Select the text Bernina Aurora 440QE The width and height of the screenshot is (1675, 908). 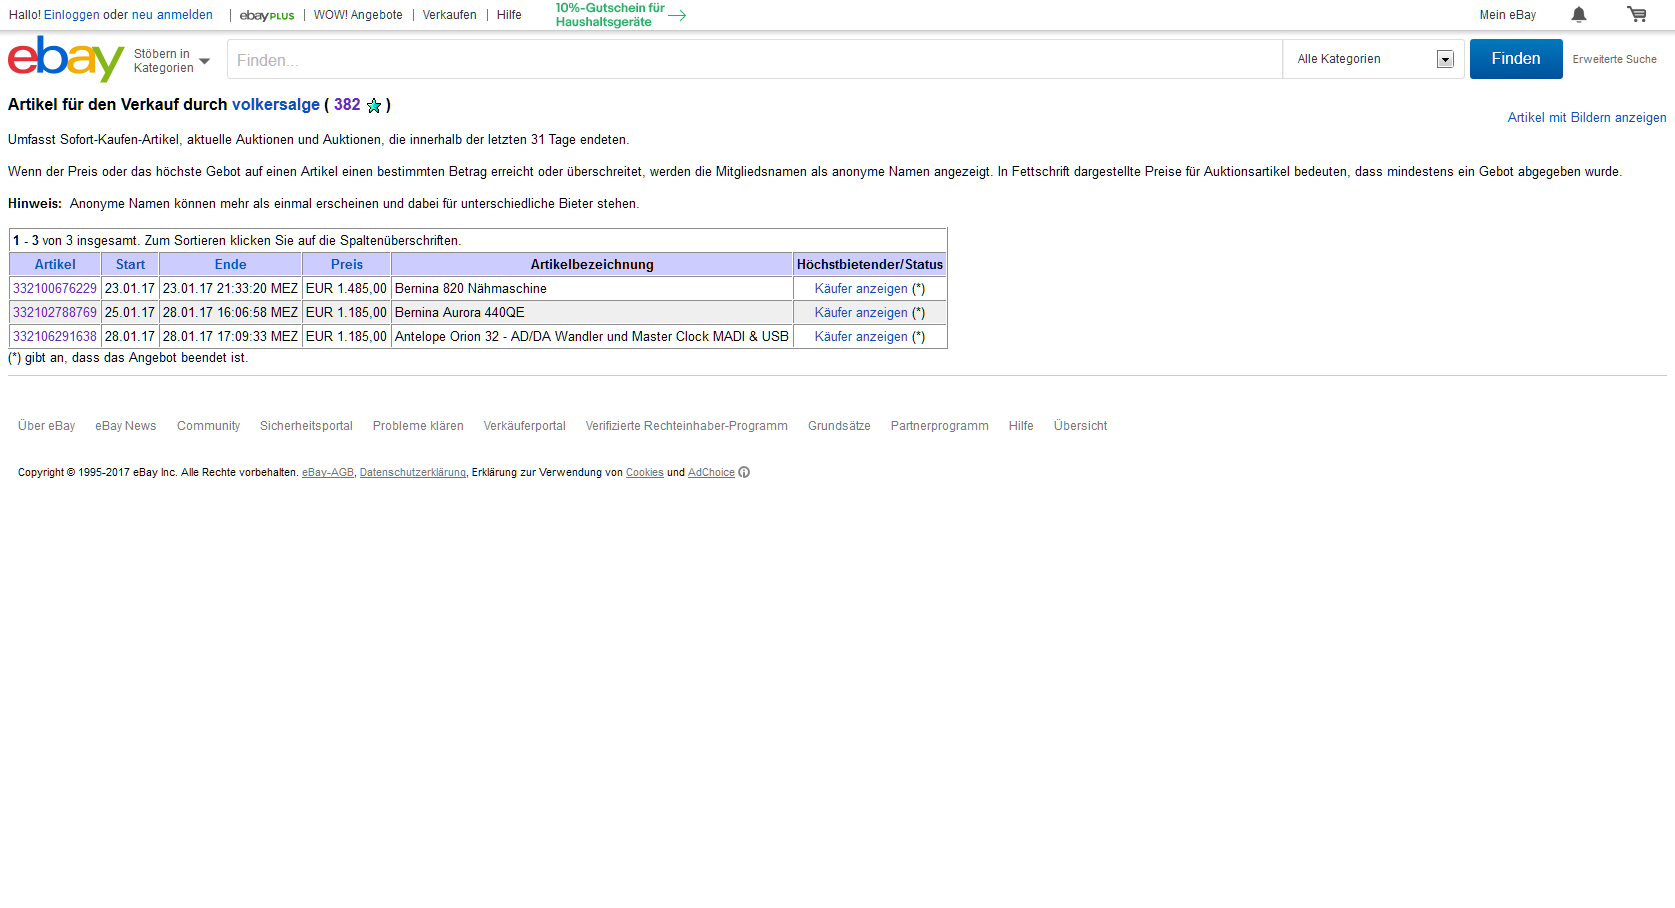click(460, 313)
